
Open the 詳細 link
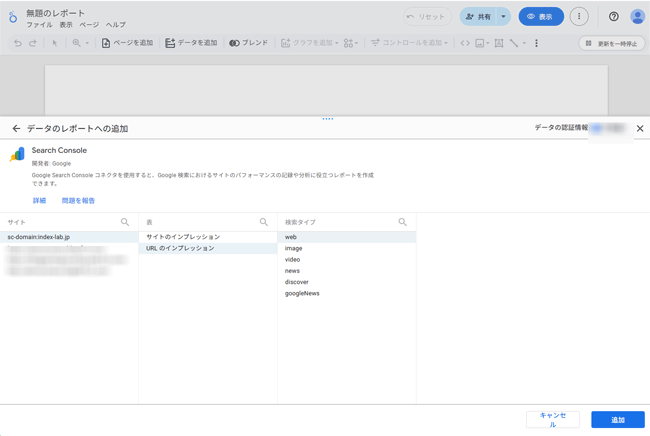pos(39,201)
